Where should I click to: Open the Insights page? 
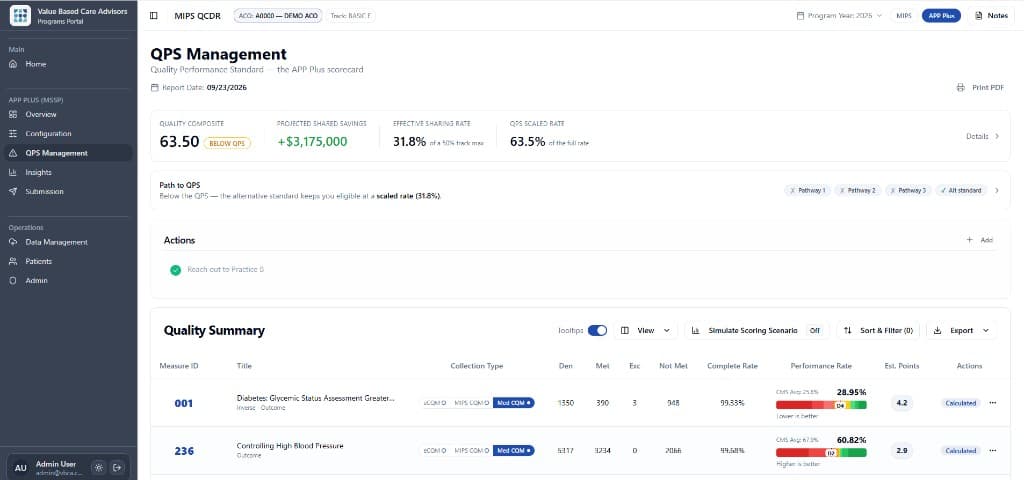[69, 172]
